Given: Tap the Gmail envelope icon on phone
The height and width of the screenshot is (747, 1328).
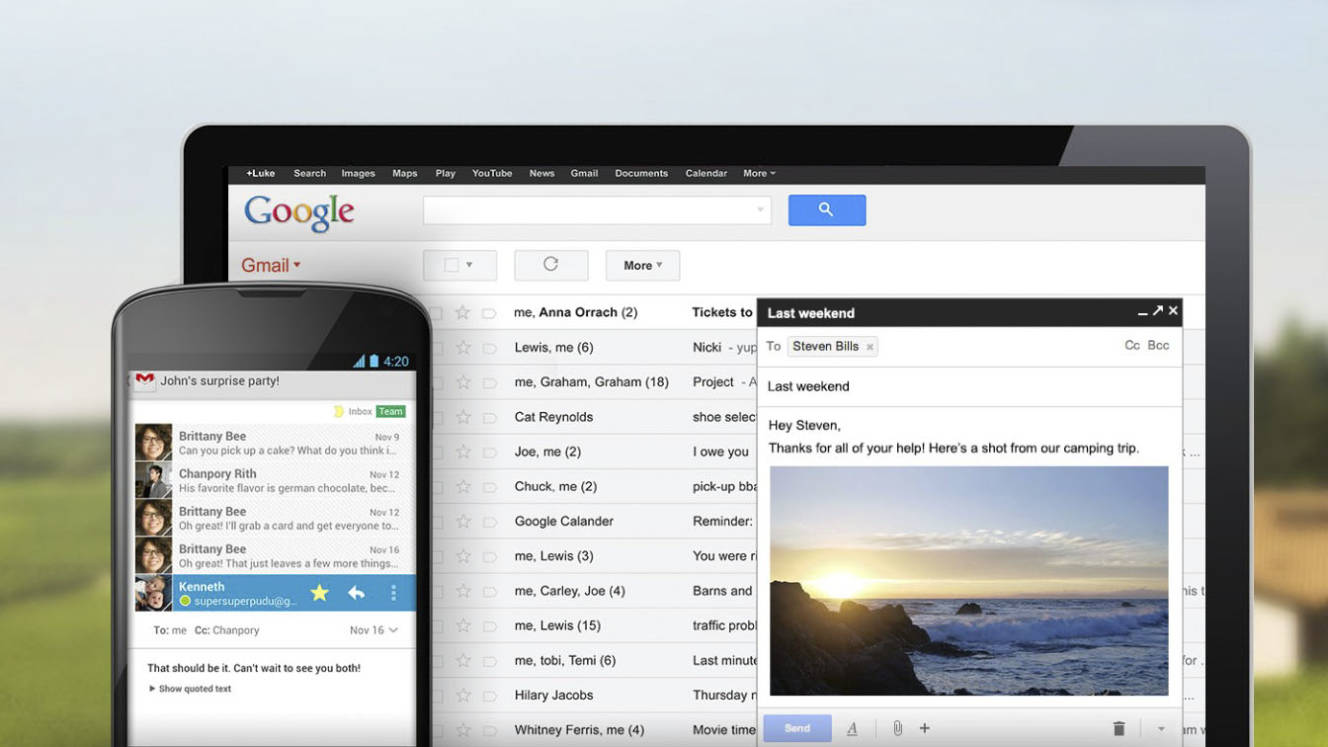Looking at the screenshot, I should 145,381.
